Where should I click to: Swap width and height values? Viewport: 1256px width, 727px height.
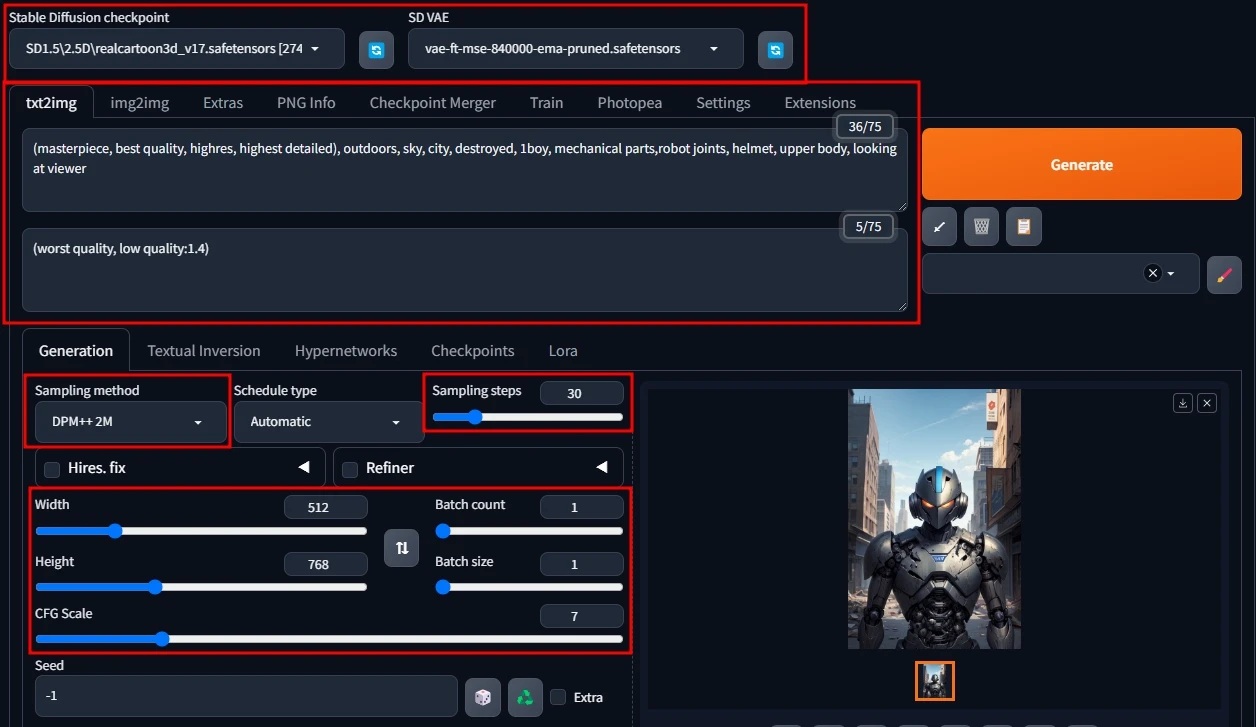402,548
